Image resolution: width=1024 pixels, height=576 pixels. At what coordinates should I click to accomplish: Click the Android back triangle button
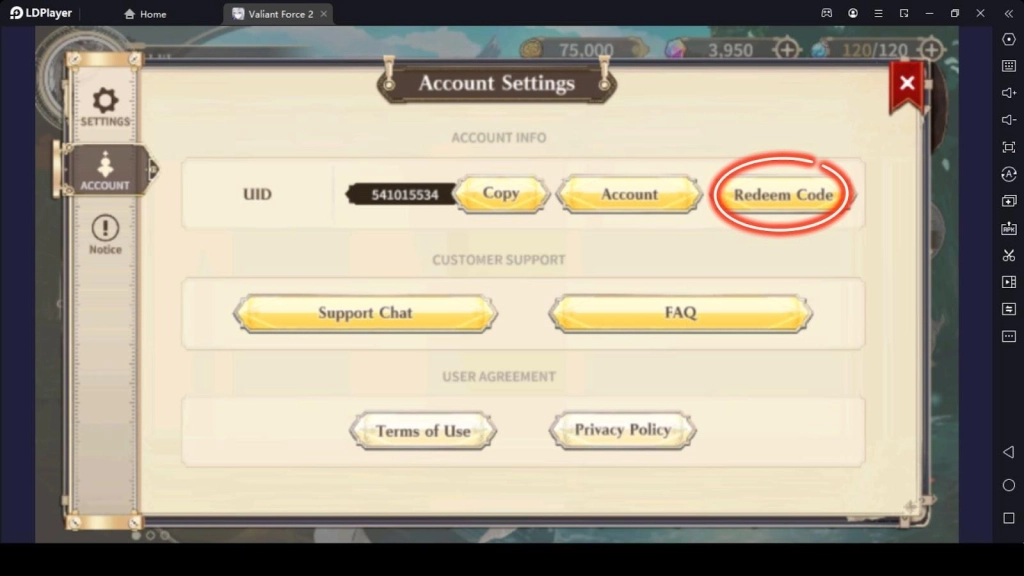click(1009, 452)
